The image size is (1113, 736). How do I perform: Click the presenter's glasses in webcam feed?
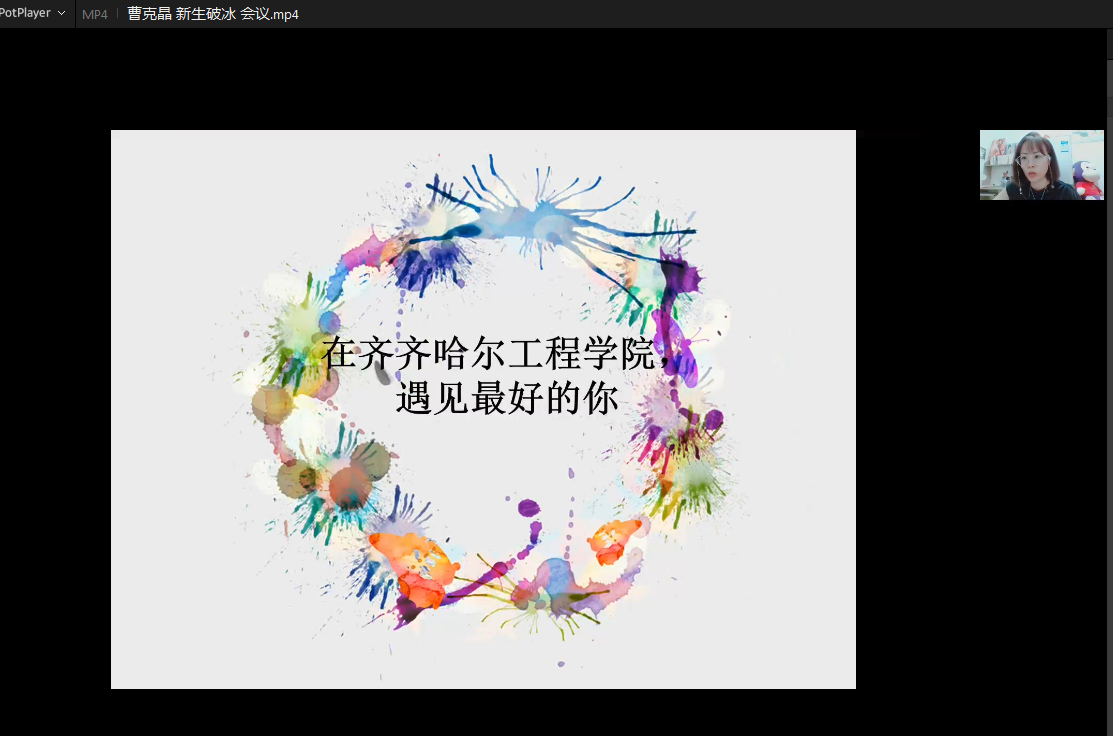coord(1031,160)
